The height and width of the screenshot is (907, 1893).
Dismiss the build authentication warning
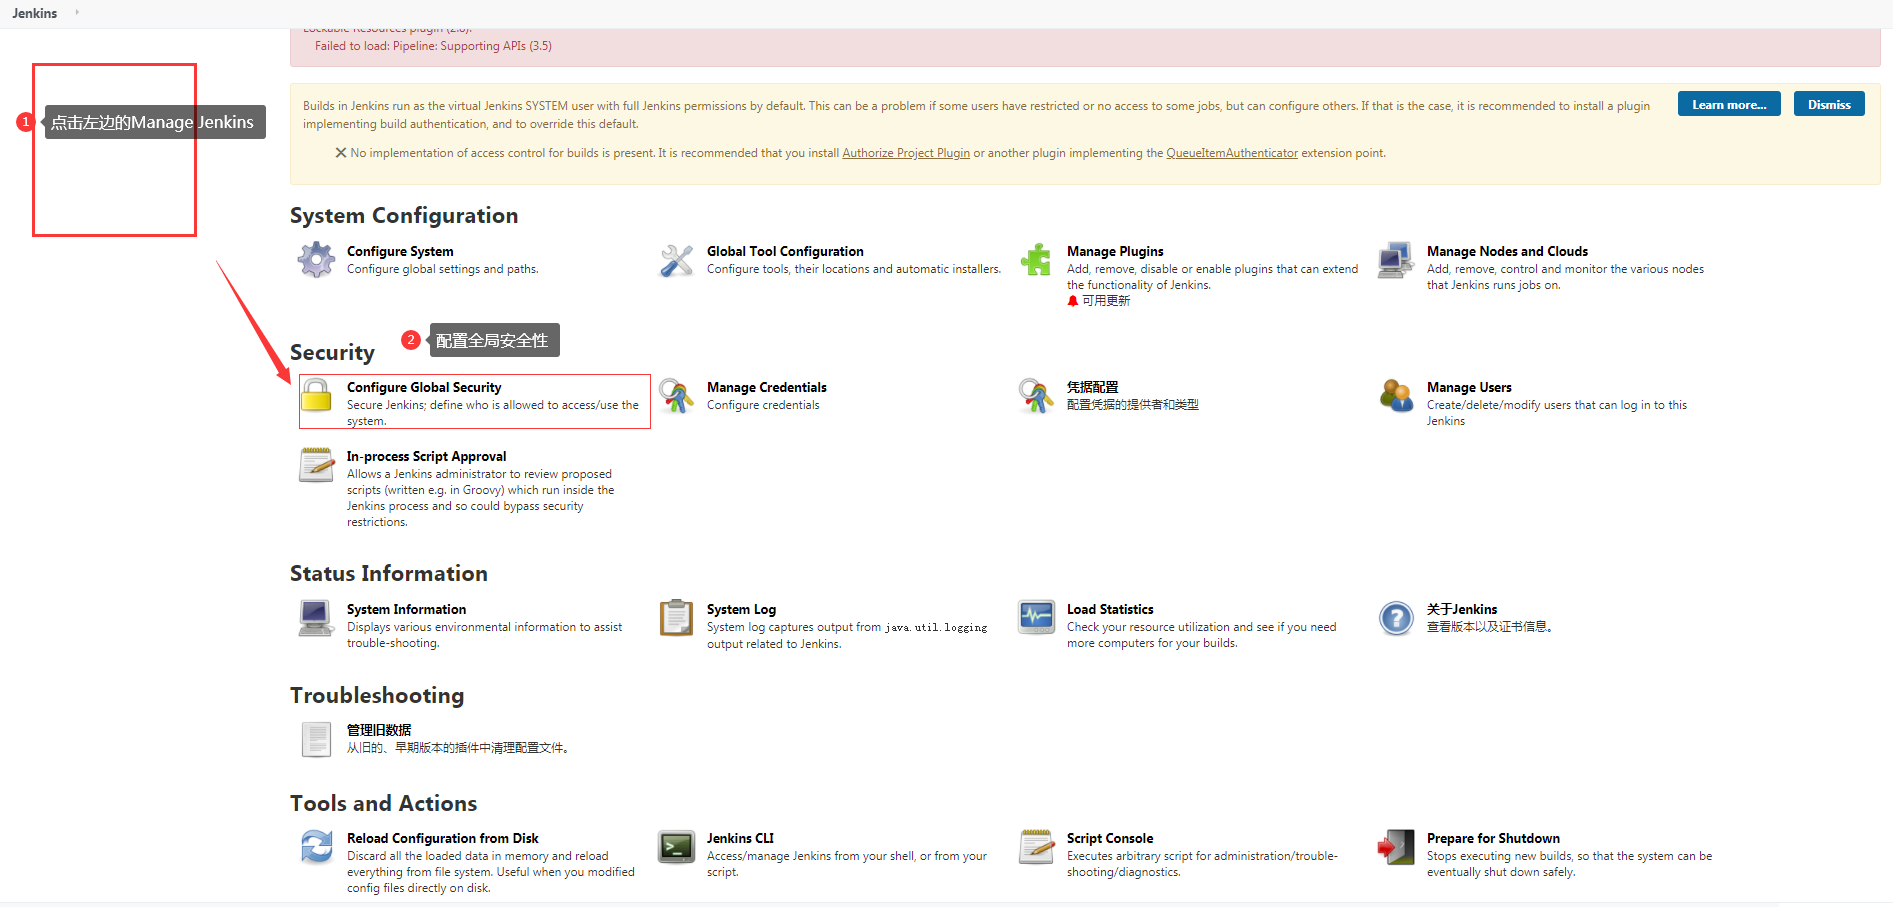1828,105
